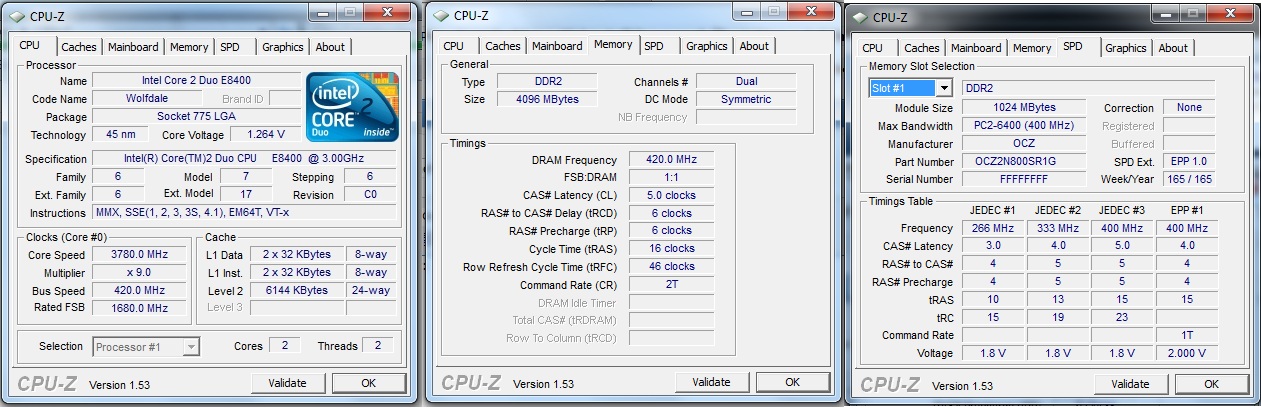Click CPU-Z app icon in middle window title bar
The height and width of the screenshot is (408, 1261).
pos(441,14)
